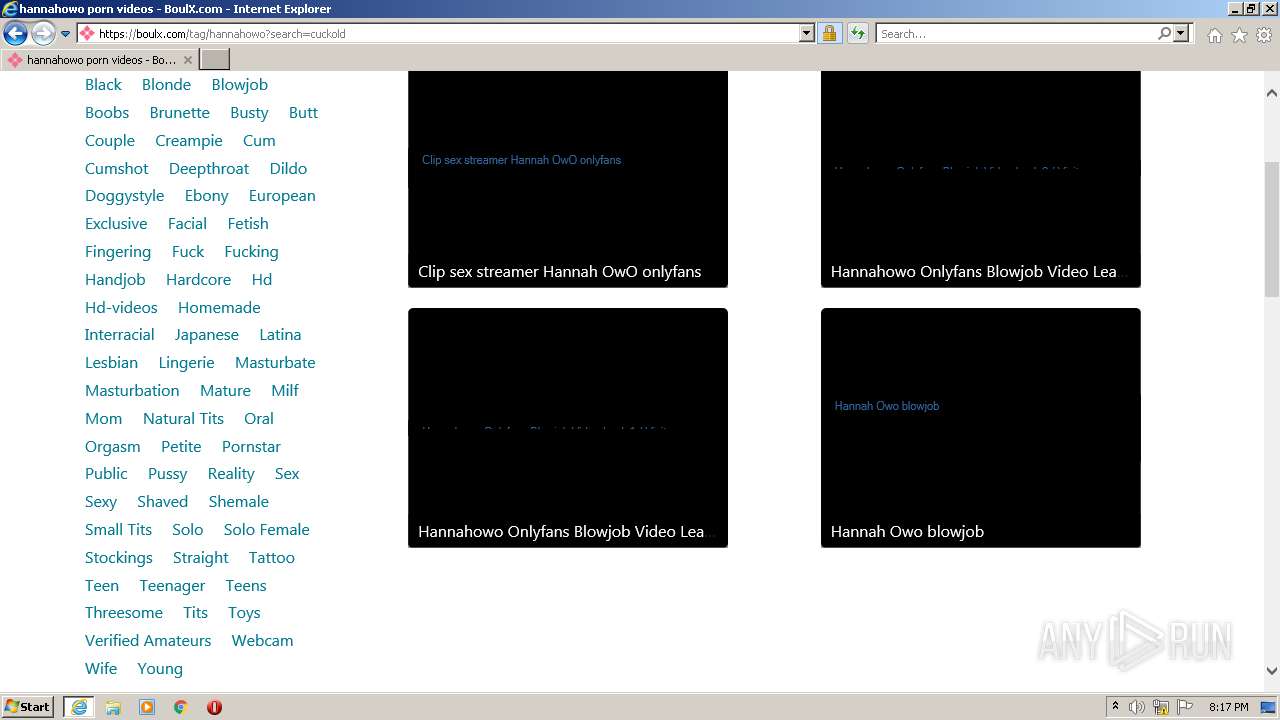1280x720 pixels.
Task: Open the Latina tag link
Action: [x=280, y=335]
